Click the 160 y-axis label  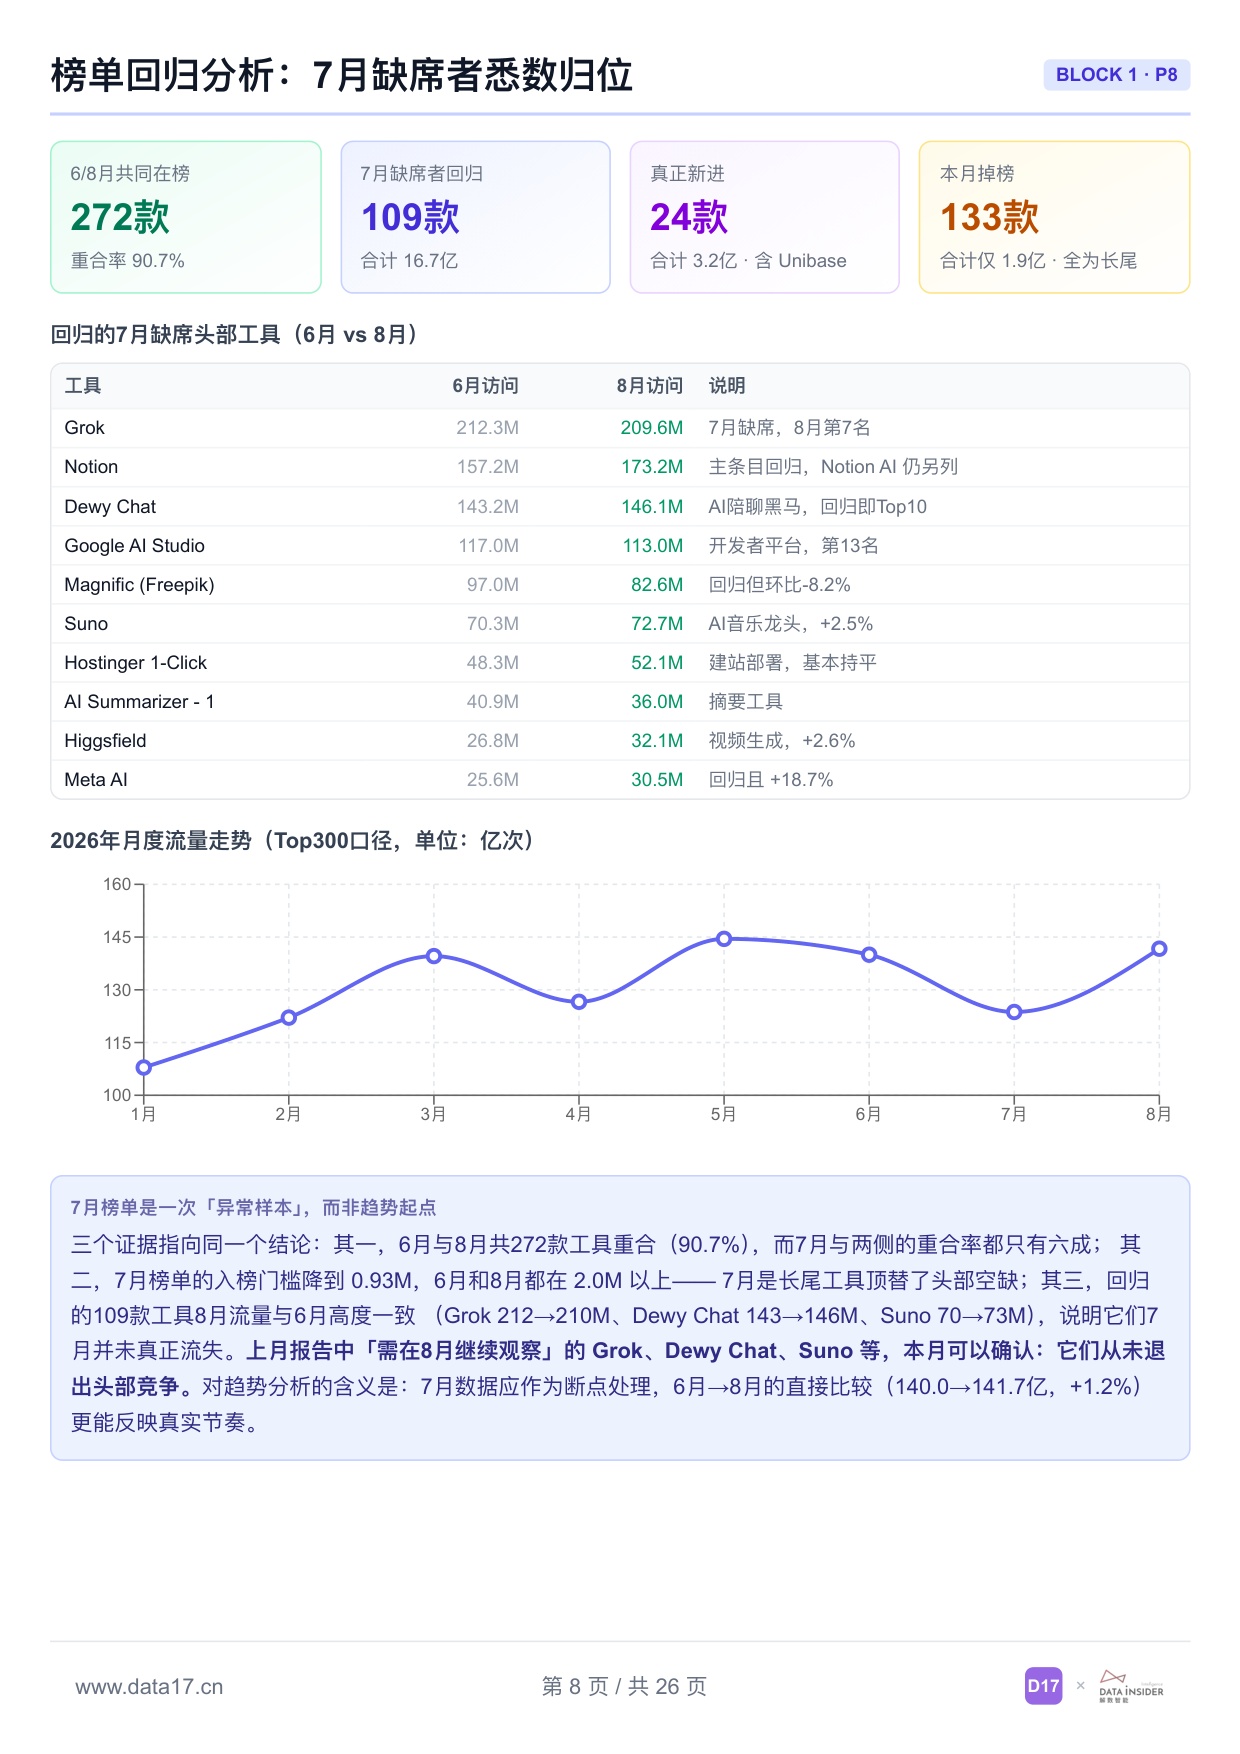tap(117, 884)
